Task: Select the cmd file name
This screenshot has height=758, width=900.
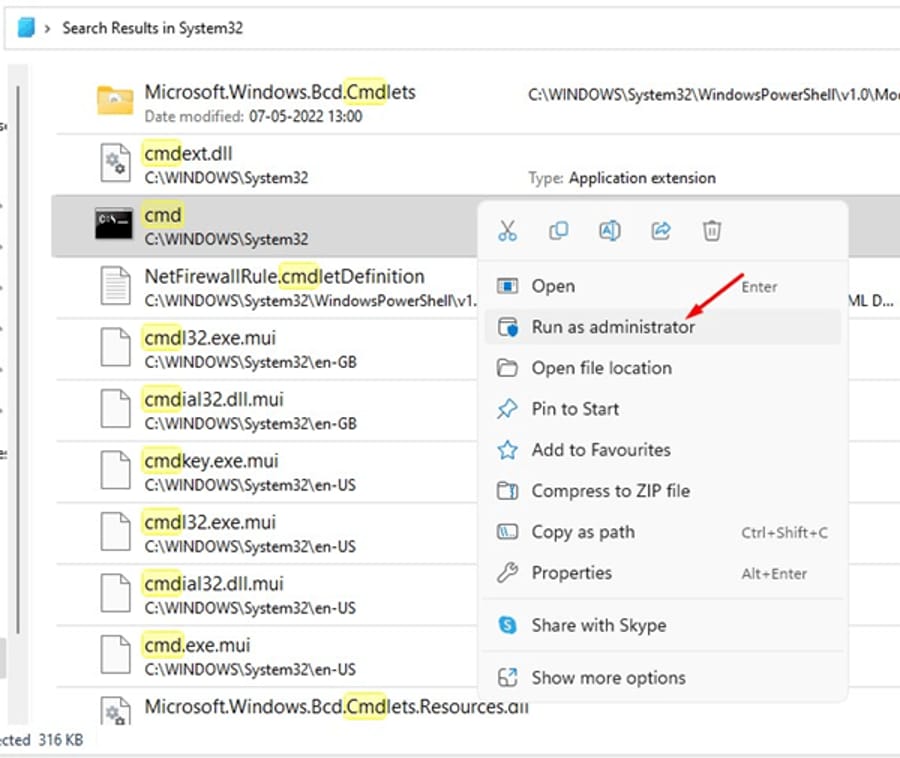Action: click(x=163, y=215)
